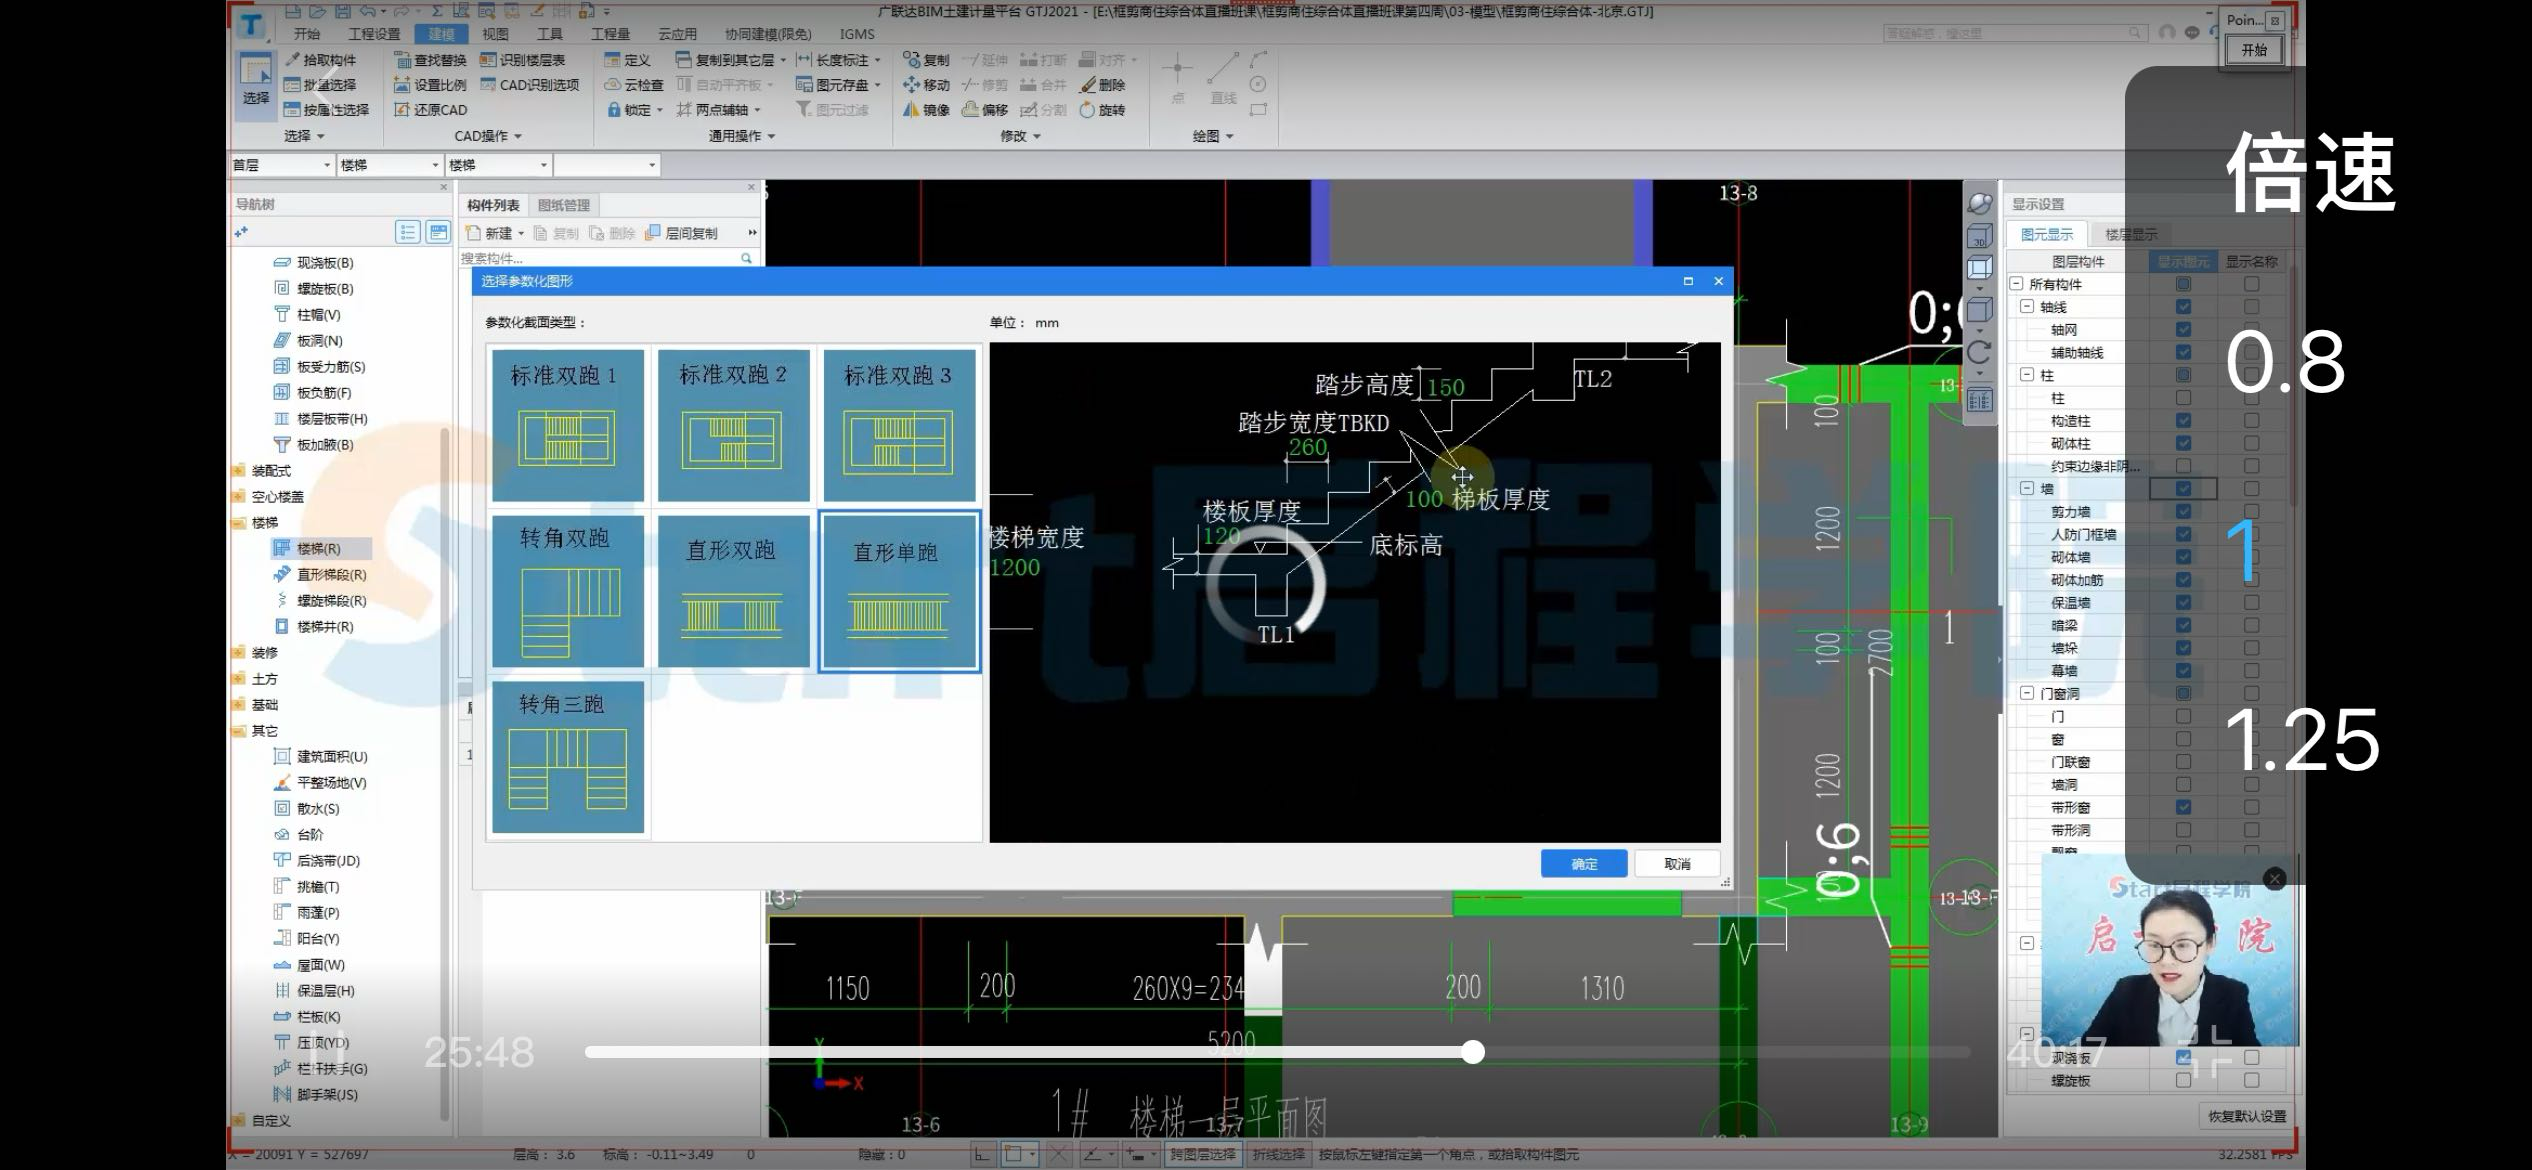Screen dimensions: 2532x1170
Task: Open the 工程量 ribbon tab
Action: point(610,34)
